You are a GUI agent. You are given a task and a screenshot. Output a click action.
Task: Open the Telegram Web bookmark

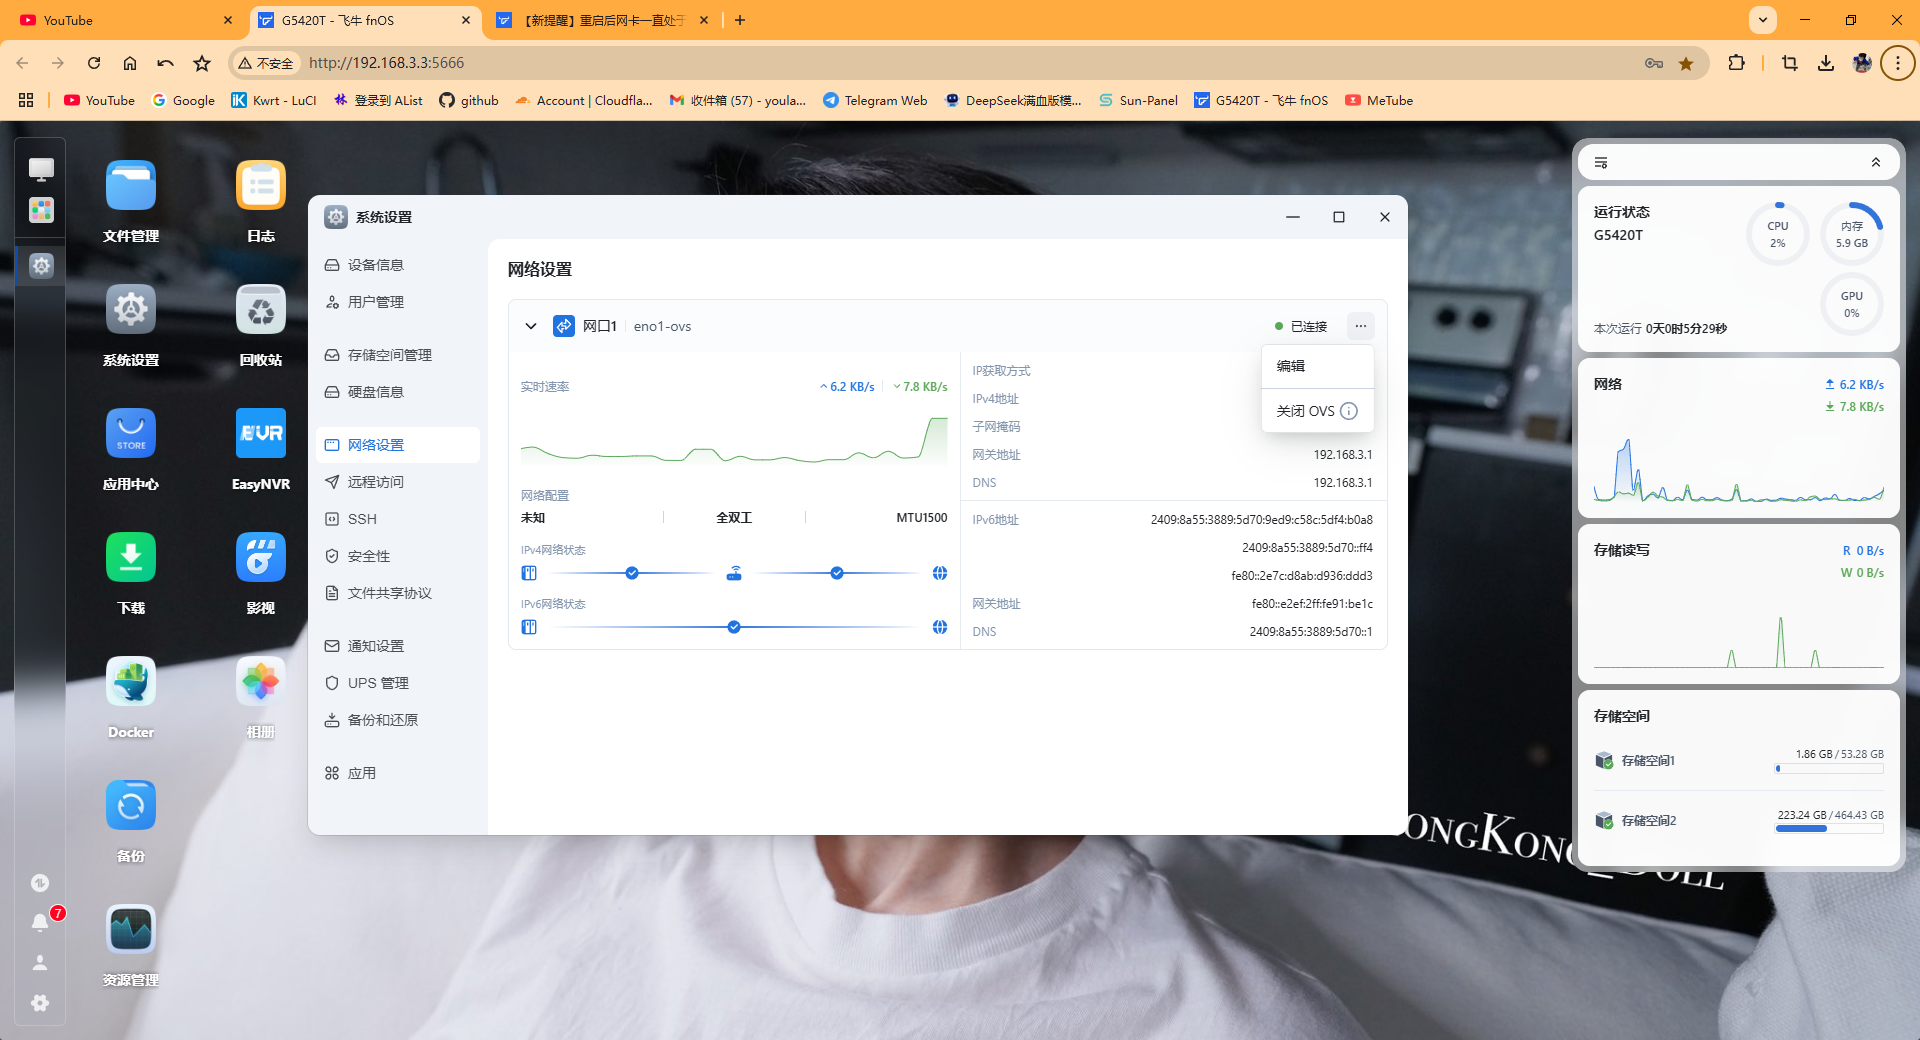(x=875, y=100)
